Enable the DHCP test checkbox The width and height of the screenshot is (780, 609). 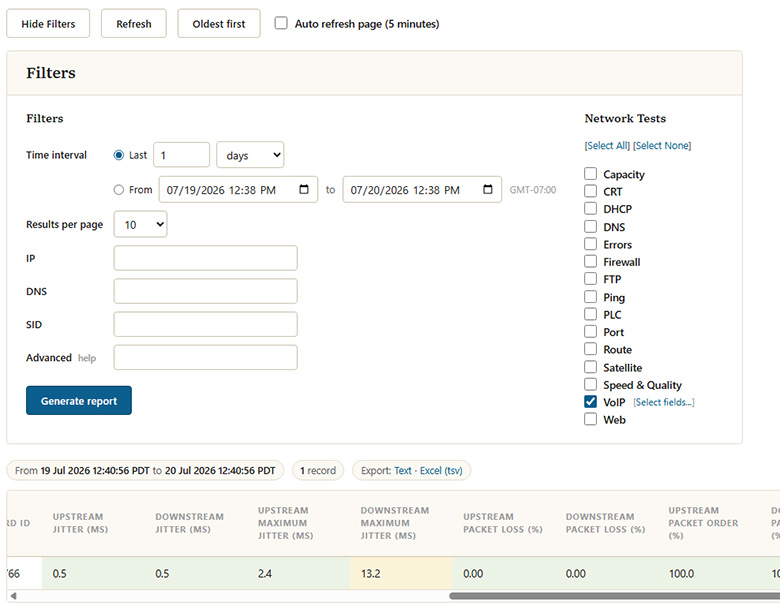pos(590,208)
